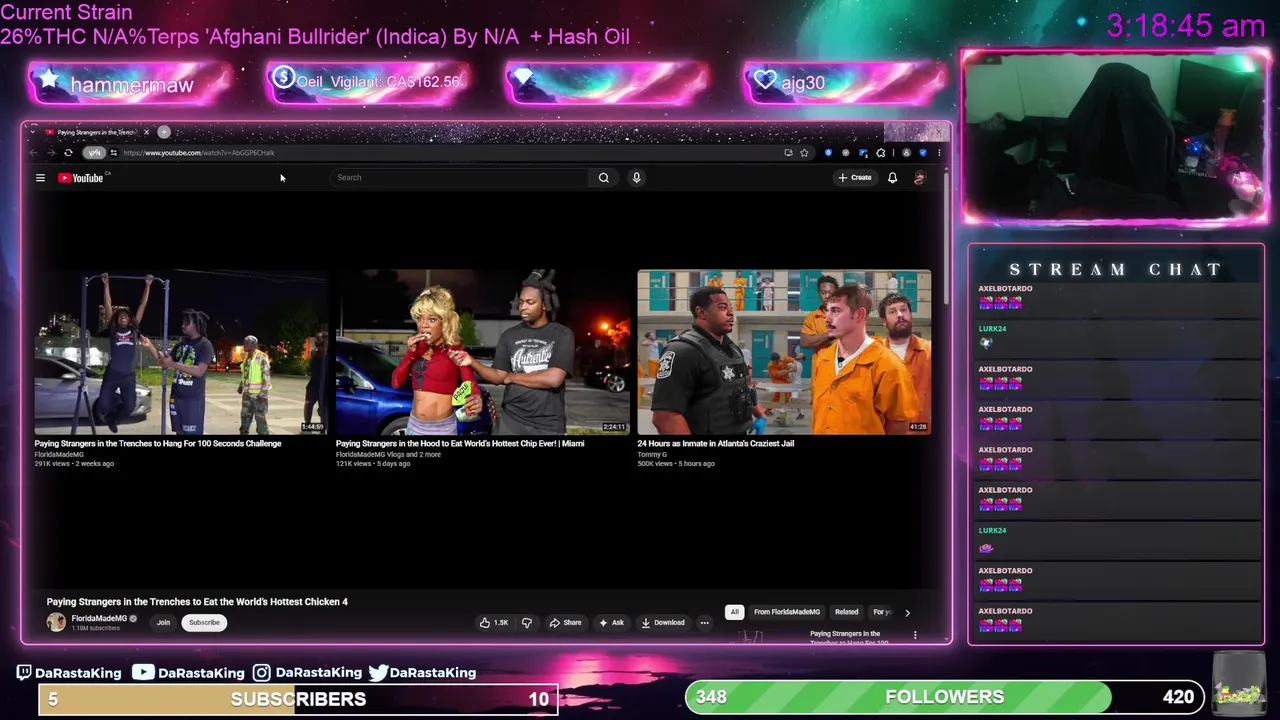Image resolution: width=1280 pixels, height=720 pixels.
Task: Click the Create button
Action: [x=855, y=178]
